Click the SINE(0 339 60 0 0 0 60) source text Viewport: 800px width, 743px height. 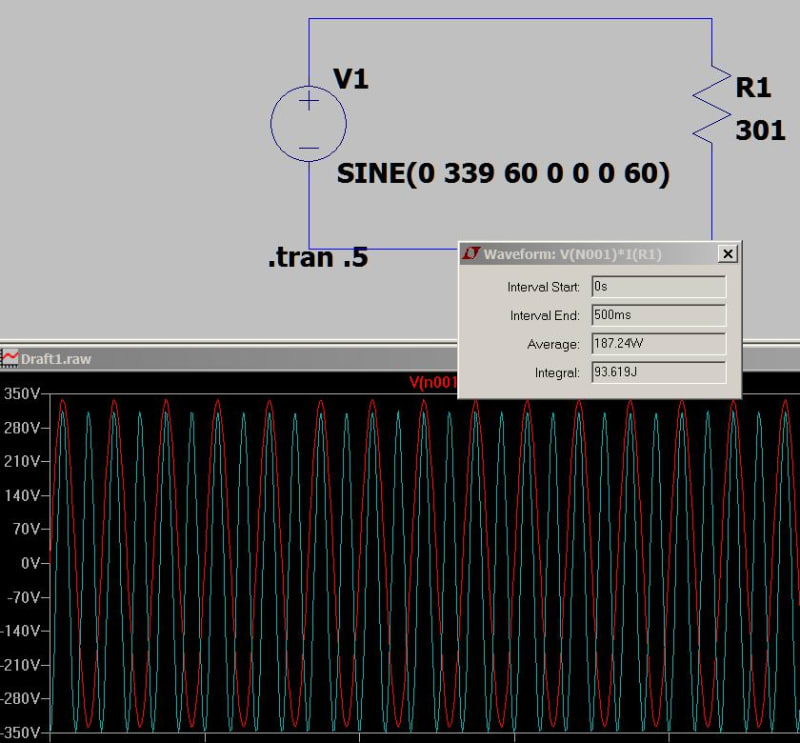[x=503, y=174]
